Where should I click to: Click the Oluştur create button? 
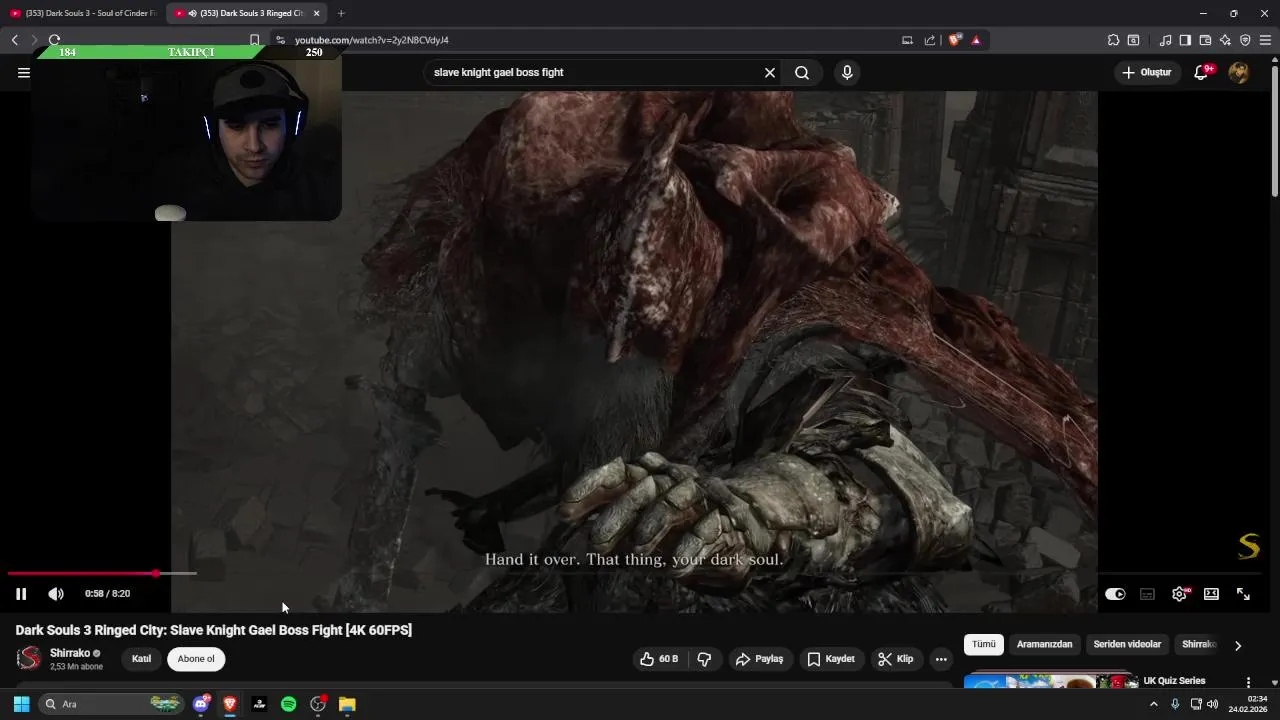click(1147, 72)
